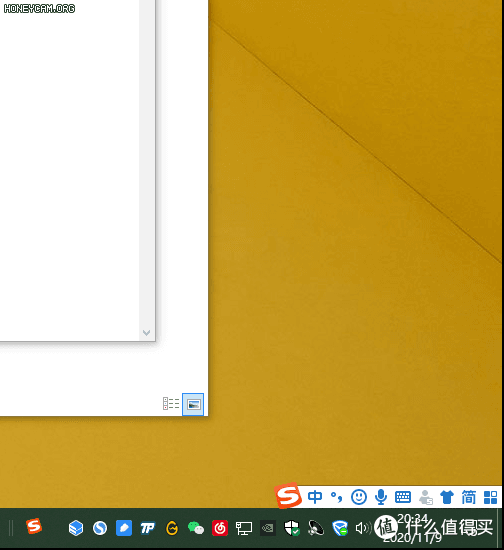The height and width of the screenshot is (550, 504).
Task: Open the Sogou browser blue S tray icon
Action: tap(100, 528)
